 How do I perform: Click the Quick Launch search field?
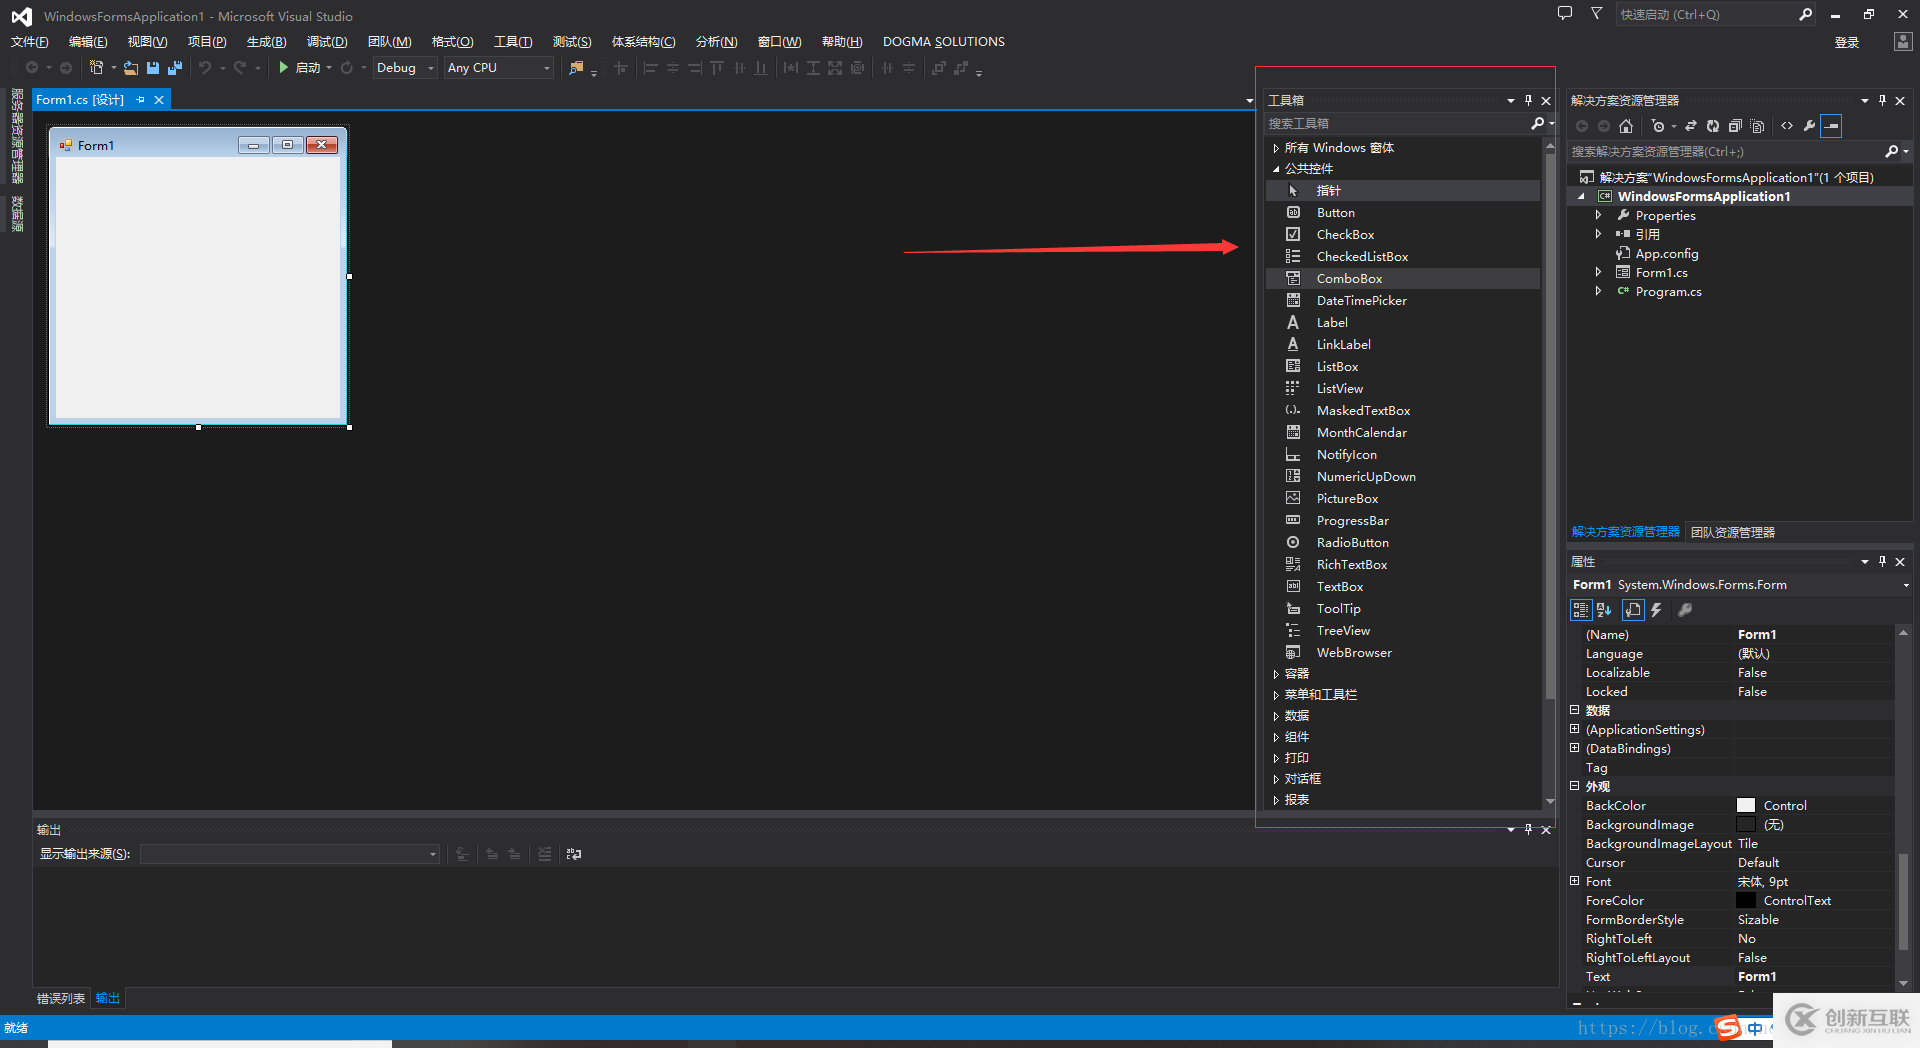coord(1706,14)
